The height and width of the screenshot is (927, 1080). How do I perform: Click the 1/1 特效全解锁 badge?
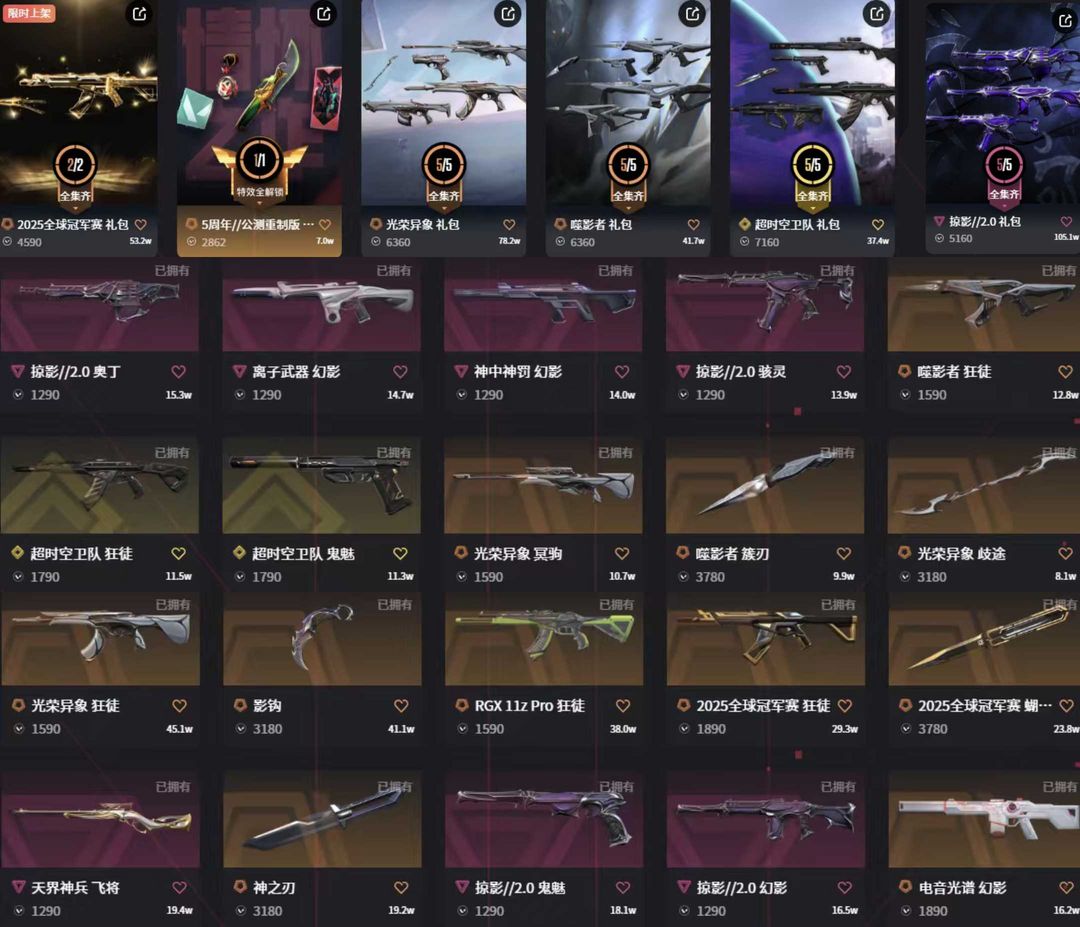point(260,170)
